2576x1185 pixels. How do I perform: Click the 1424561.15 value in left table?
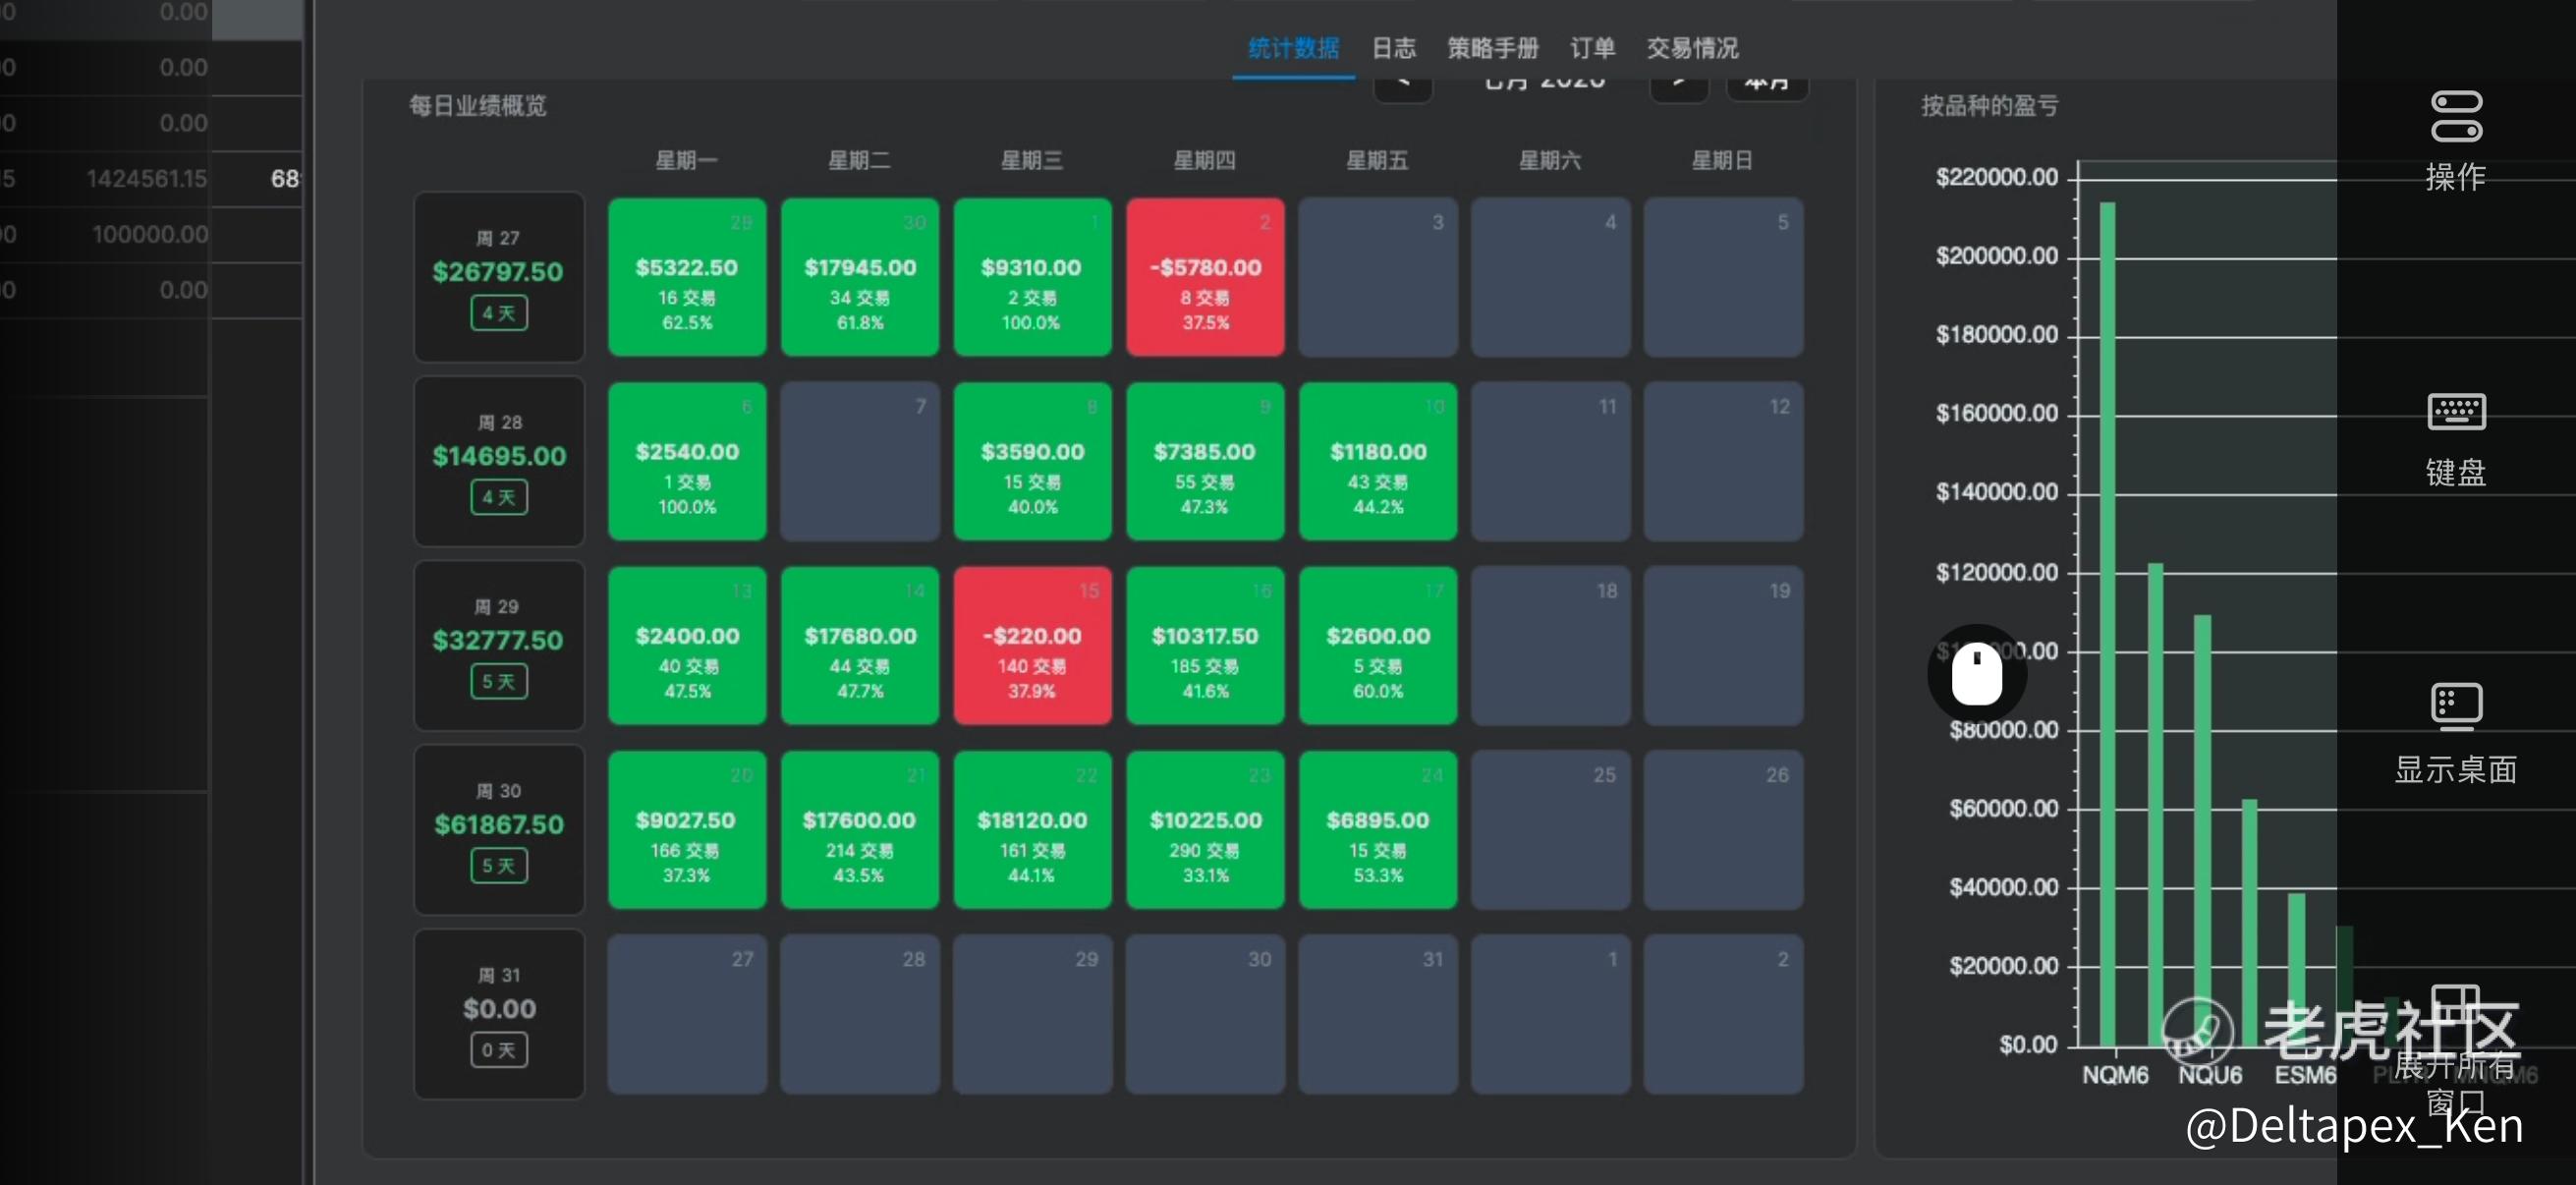tap(147, 179)
